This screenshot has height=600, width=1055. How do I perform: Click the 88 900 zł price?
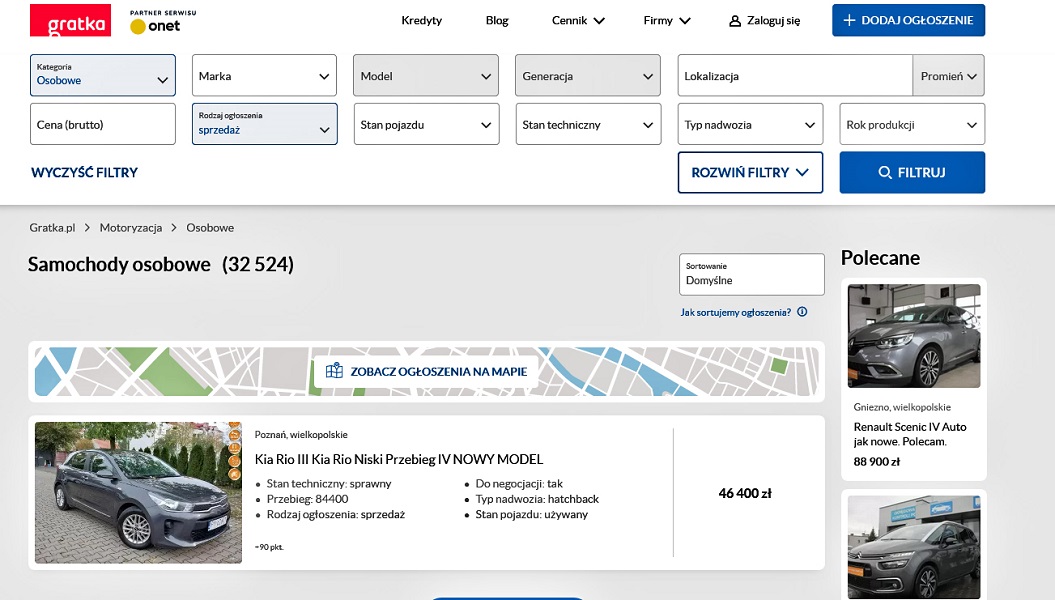pos(877,461)
